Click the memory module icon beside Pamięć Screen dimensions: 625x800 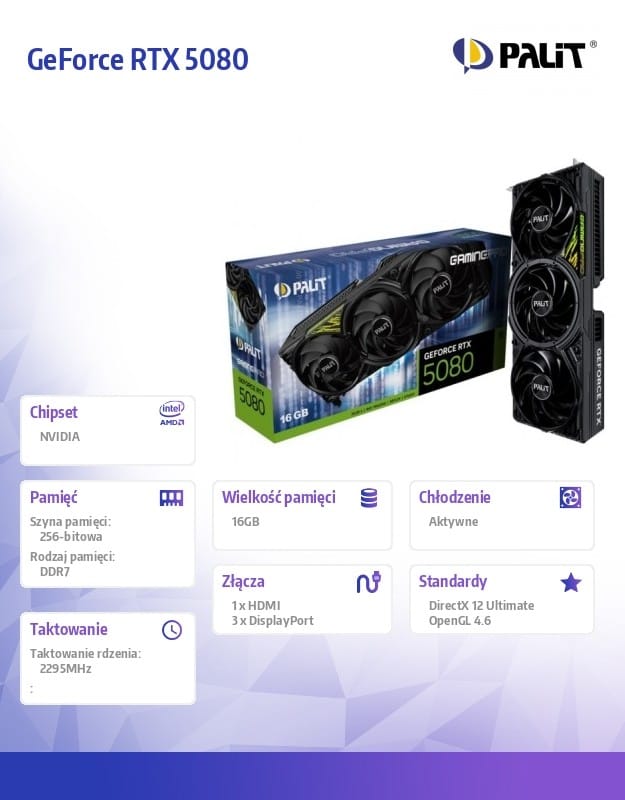pyautogui.click(x=171, y=498)
